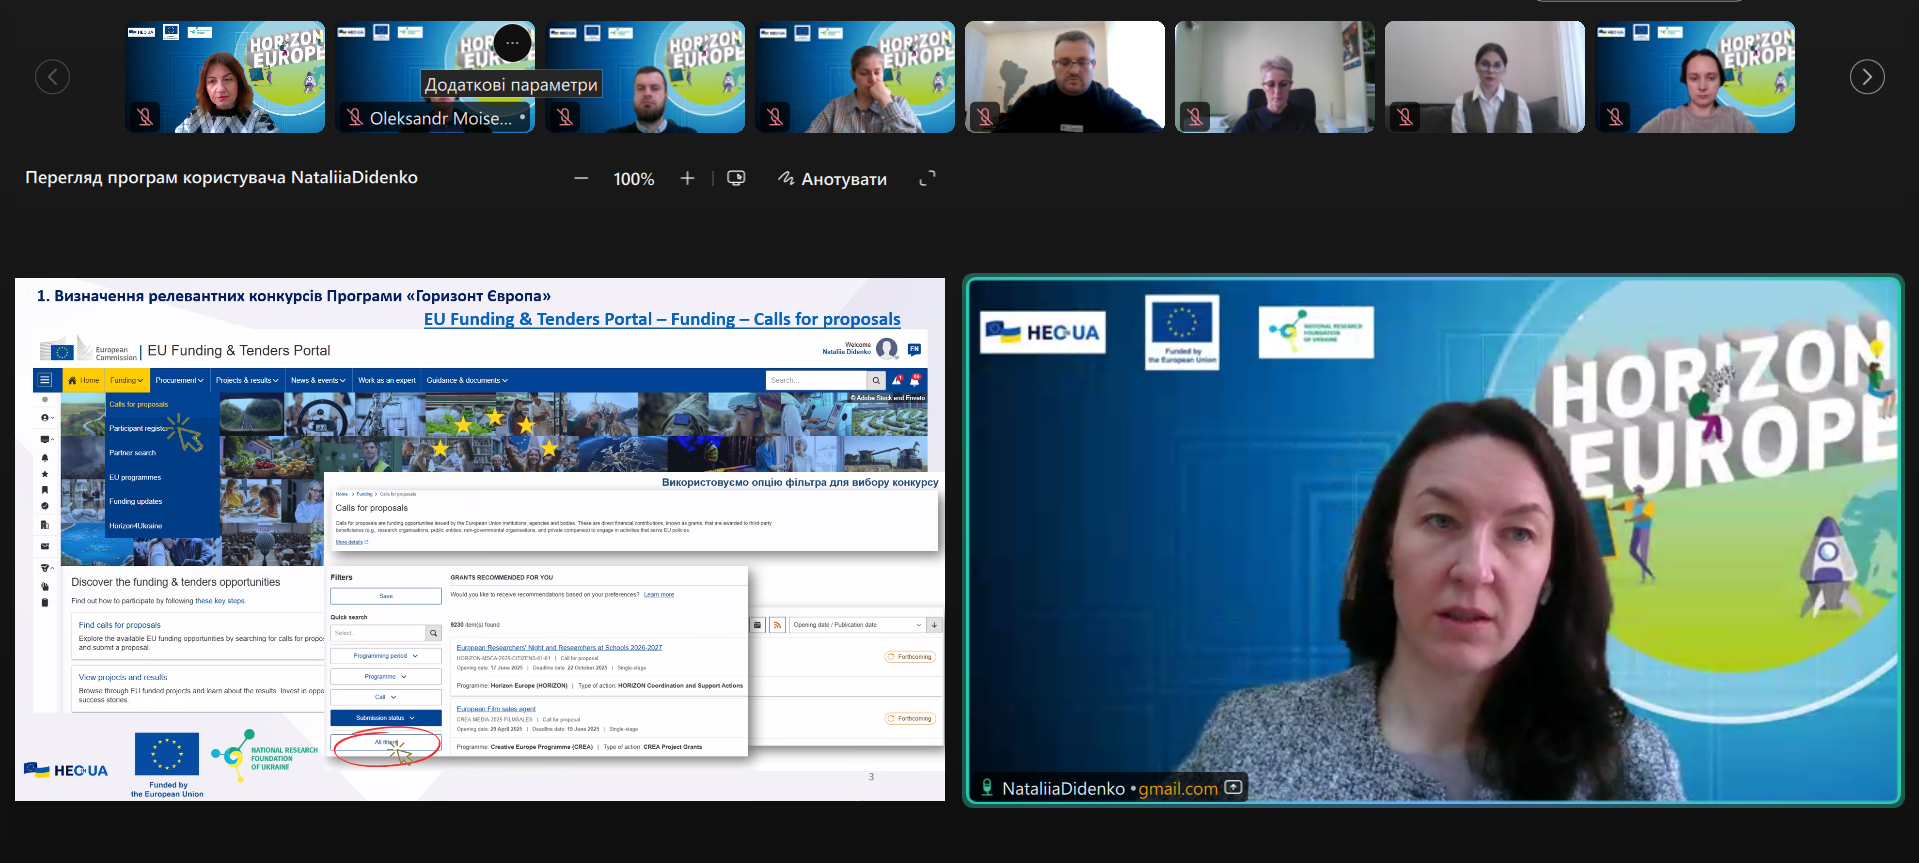Open the Procurement menu in the portal
This screenshot has height=863, width=1919.
coord(179,381)
